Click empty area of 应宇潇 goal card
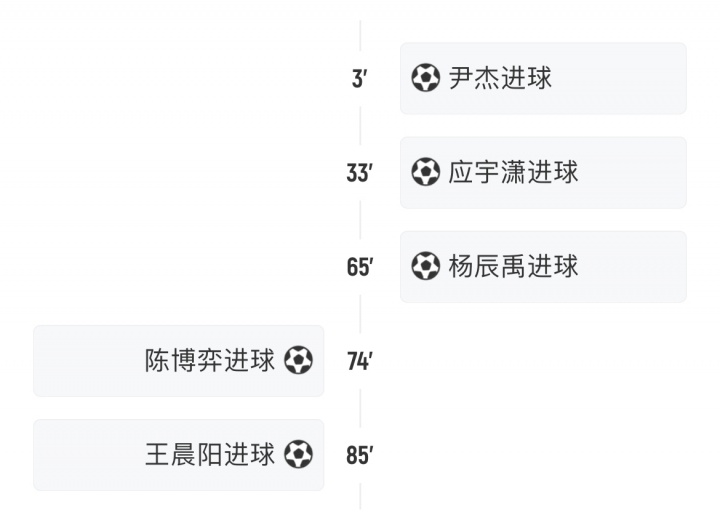 634,172
